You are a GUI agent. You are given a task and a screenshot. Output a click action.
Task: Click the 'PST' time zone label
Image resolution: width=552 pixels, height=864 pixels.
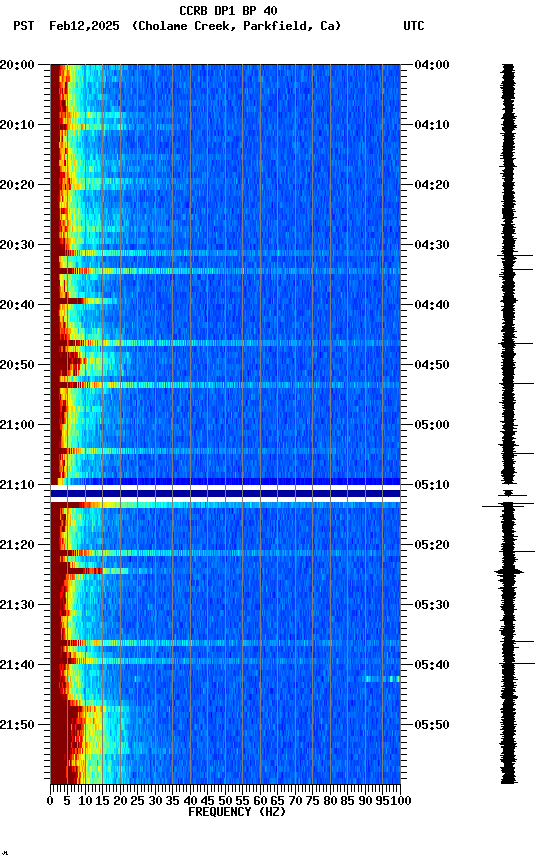point(24,26)
